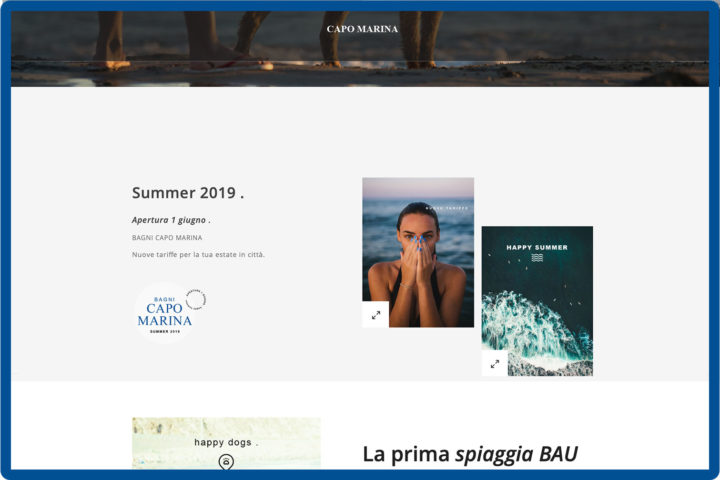The image size is (720, 480).
Task: Click the Nuove tariffe per la tua estate line
Action: point(198,254)
